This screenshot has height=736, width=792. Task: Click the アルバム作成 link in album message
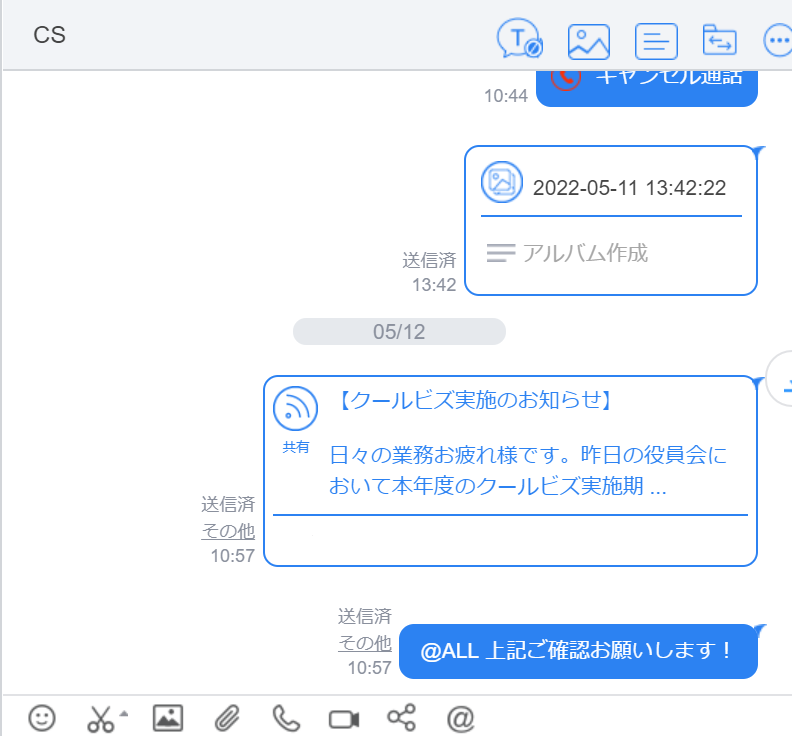coord(585,253)
